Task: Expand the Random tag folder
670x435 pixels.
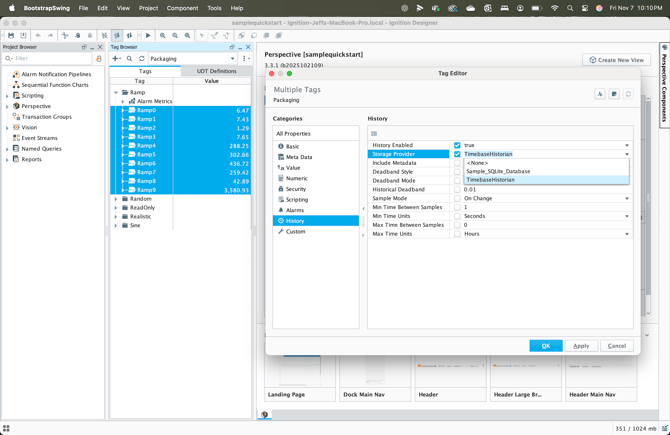Action: pos(116,199)
